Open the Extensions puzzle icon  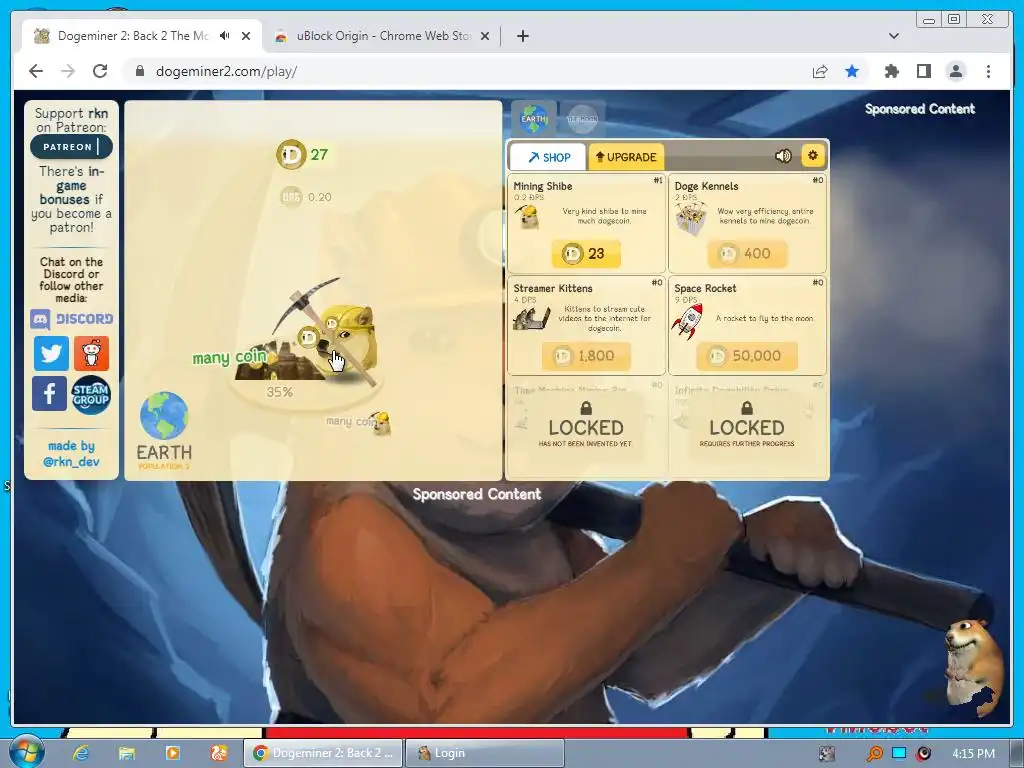pos(891,71)
